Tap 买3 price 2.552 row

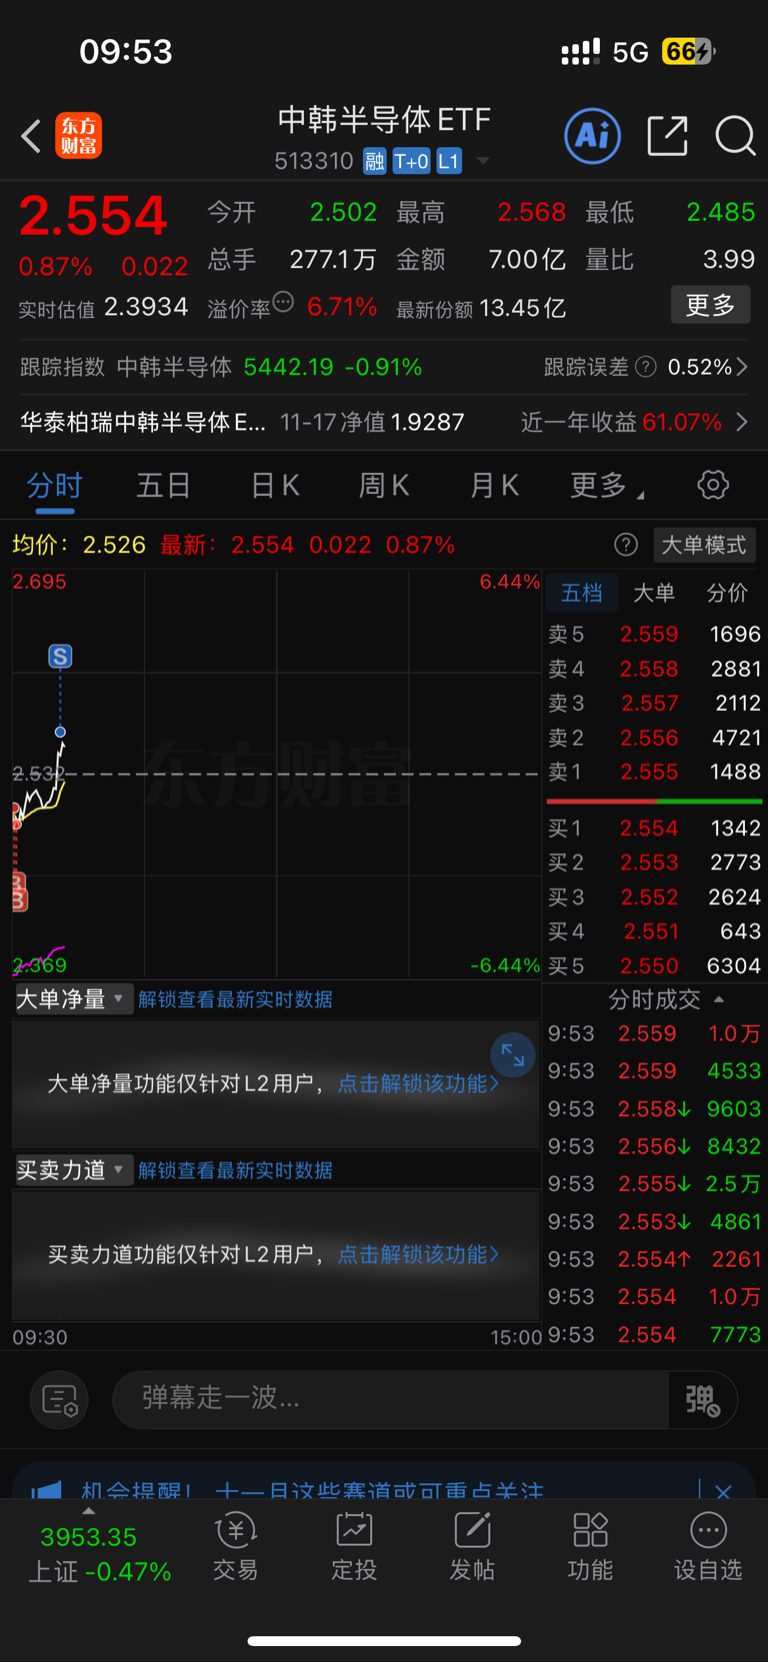point(654,897)
